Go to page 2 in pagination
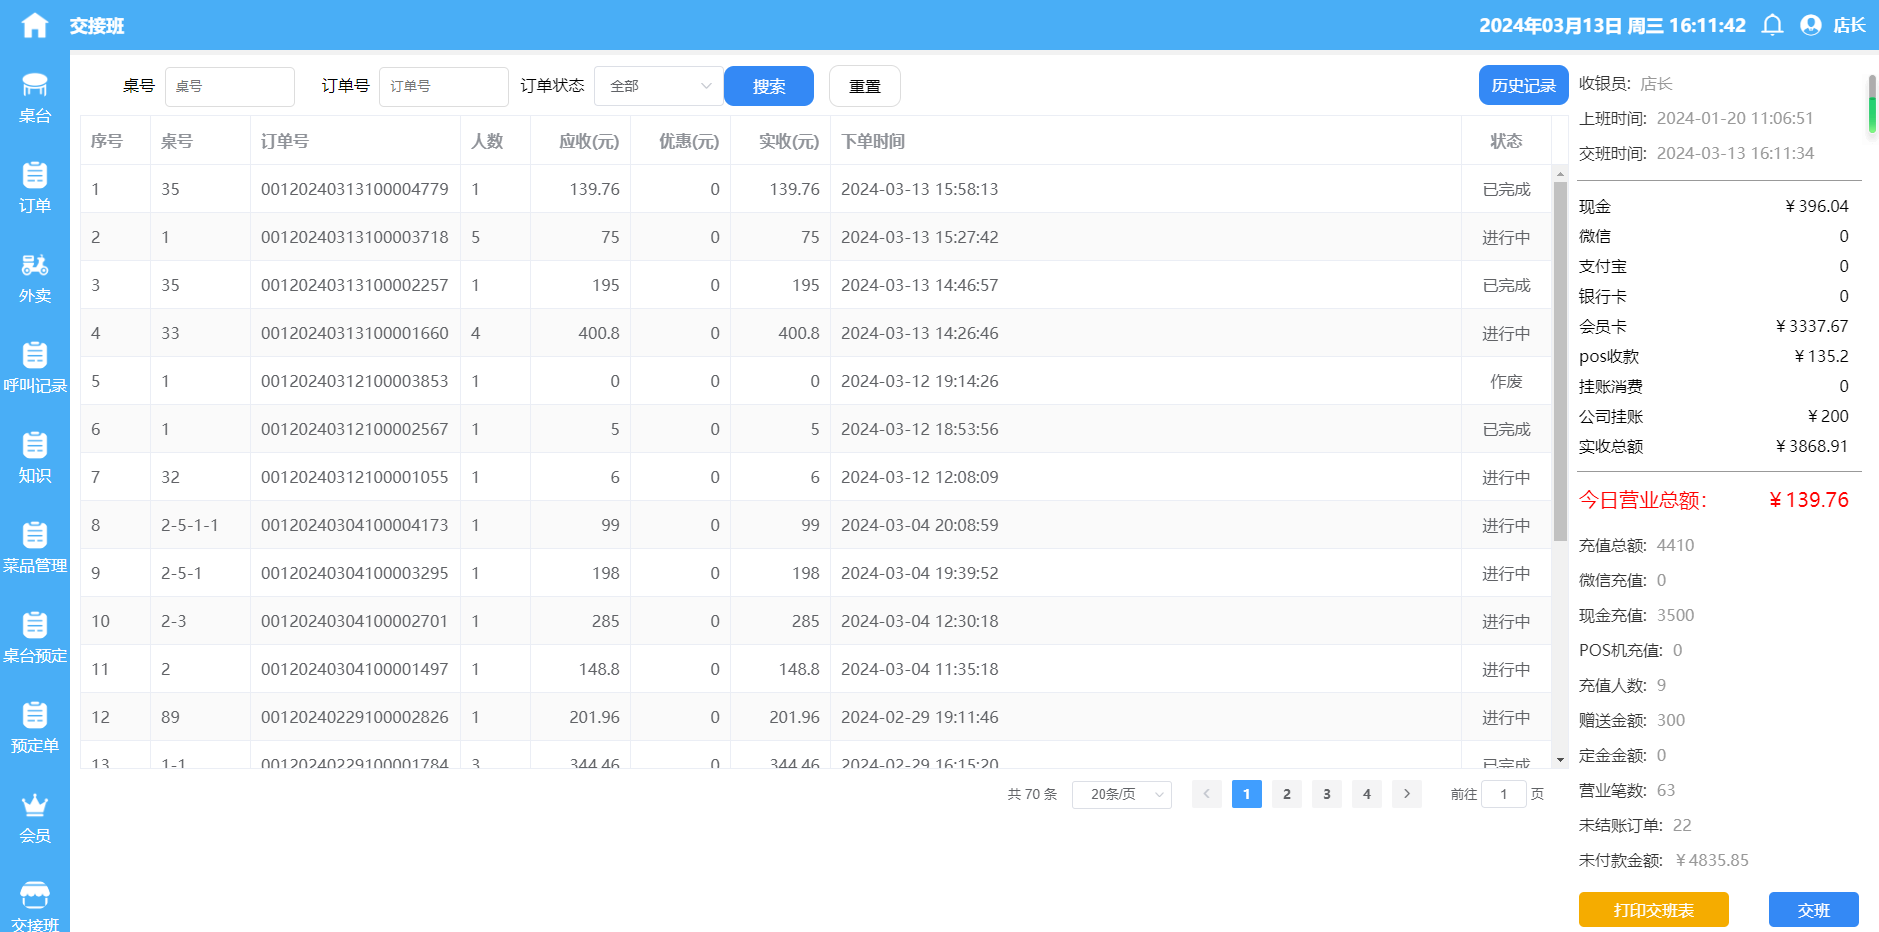1879x932 pixels. point(1287,794)
